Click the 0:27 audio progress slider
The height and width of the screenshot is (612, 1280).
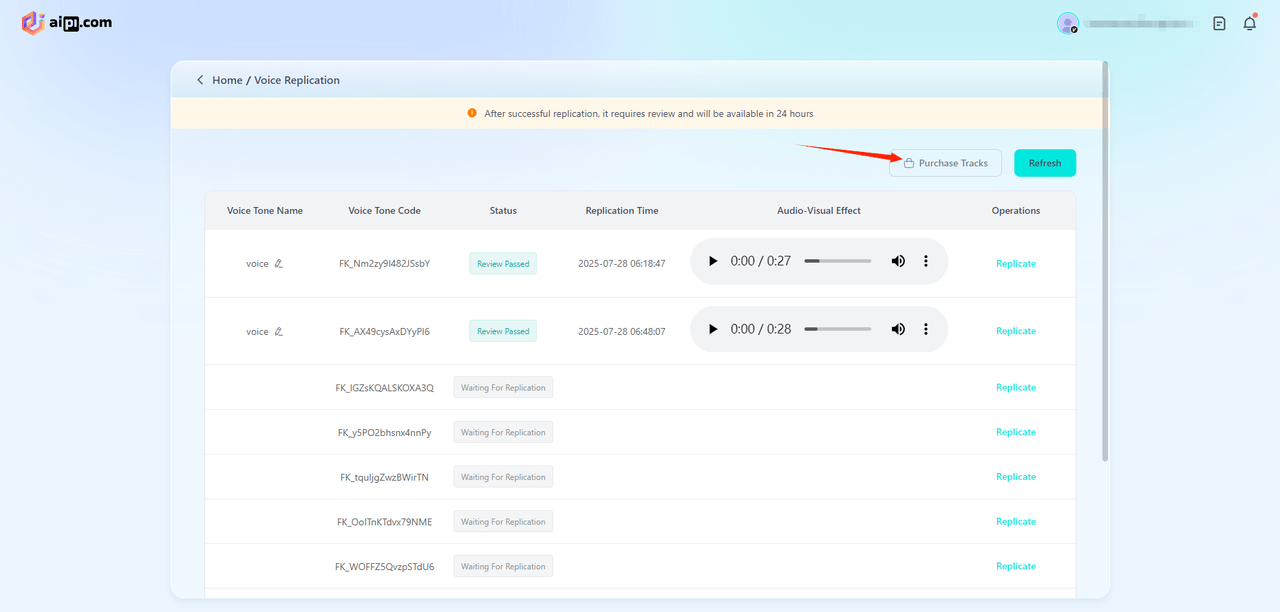(837, 261)
